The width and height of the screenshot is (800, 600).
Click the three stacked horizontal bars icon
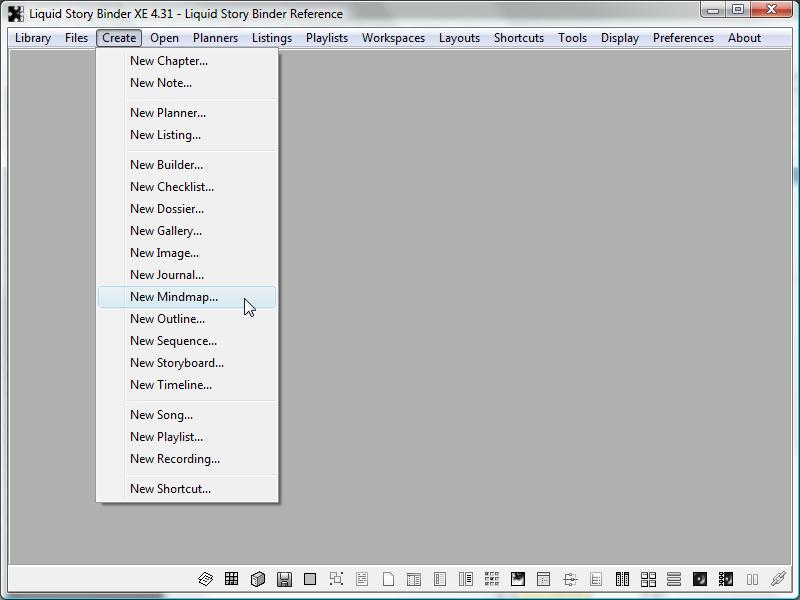[674, 579]
